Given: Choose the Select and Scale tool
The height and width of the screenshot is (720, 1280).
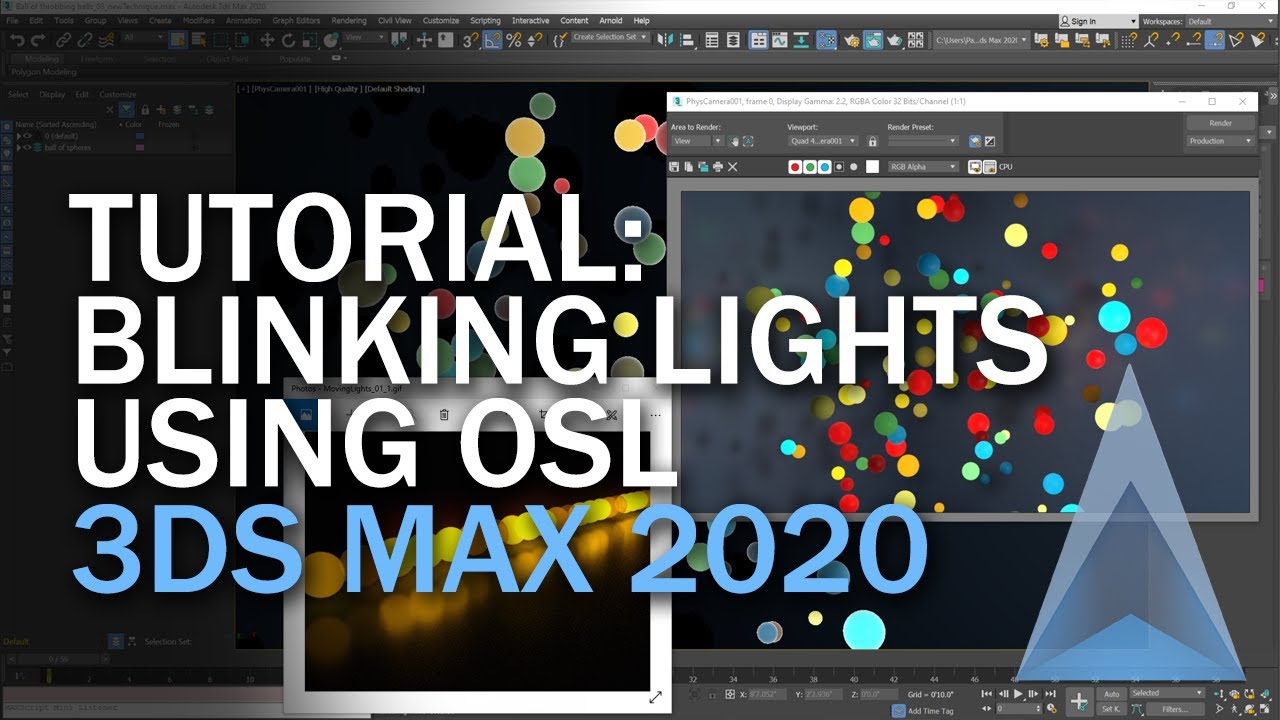Looking at the screenshot, I should tap(309, 40).
